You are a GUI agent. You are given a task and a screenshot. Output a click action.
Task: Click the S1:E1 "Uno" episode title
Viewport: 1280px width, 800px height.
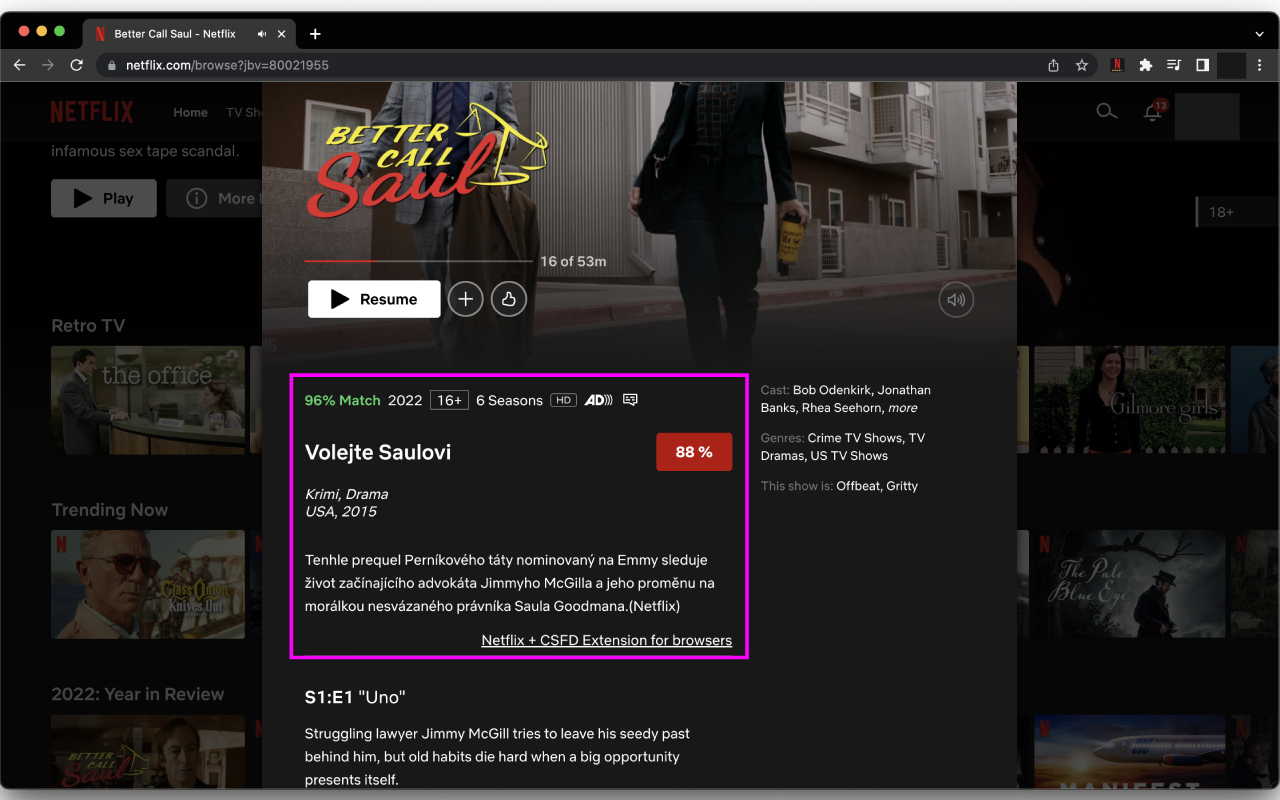[x=355, y=697]
